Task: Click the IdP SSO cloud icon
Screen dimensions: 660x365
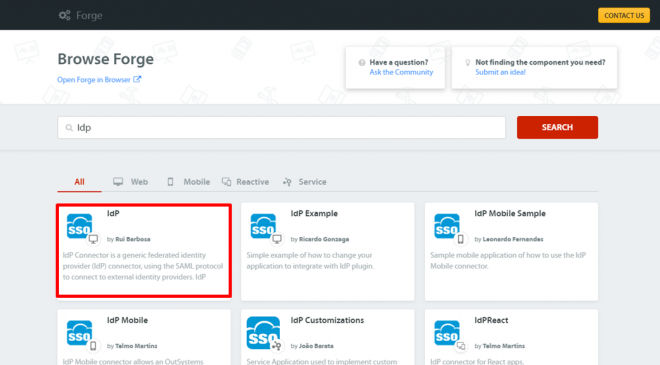Action: (x=80, y=226)
